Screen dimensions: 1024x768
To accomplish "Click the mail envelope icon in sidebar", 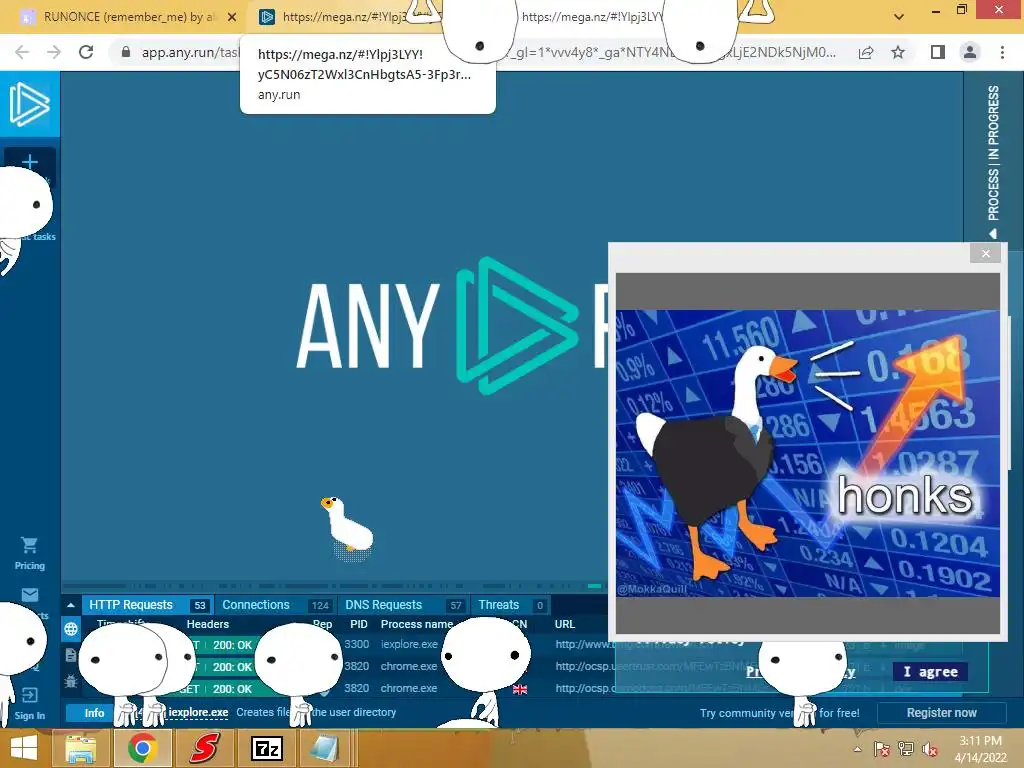I will point(29,595).
